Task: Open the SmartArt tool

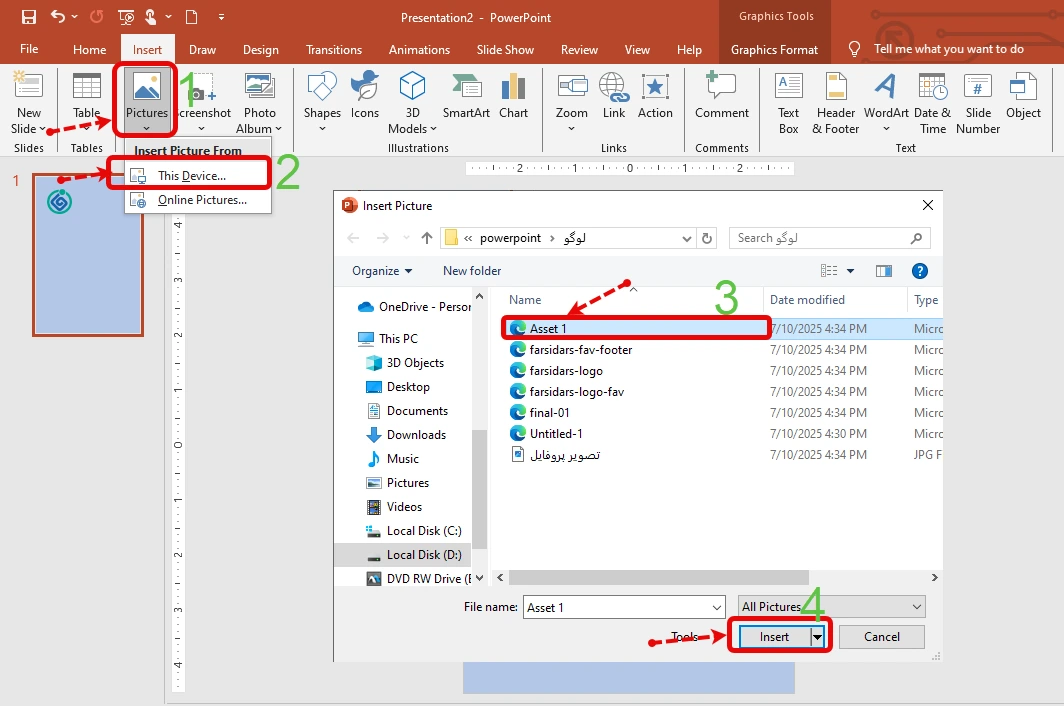Action: pyautogui.click(x=466, y=96)
